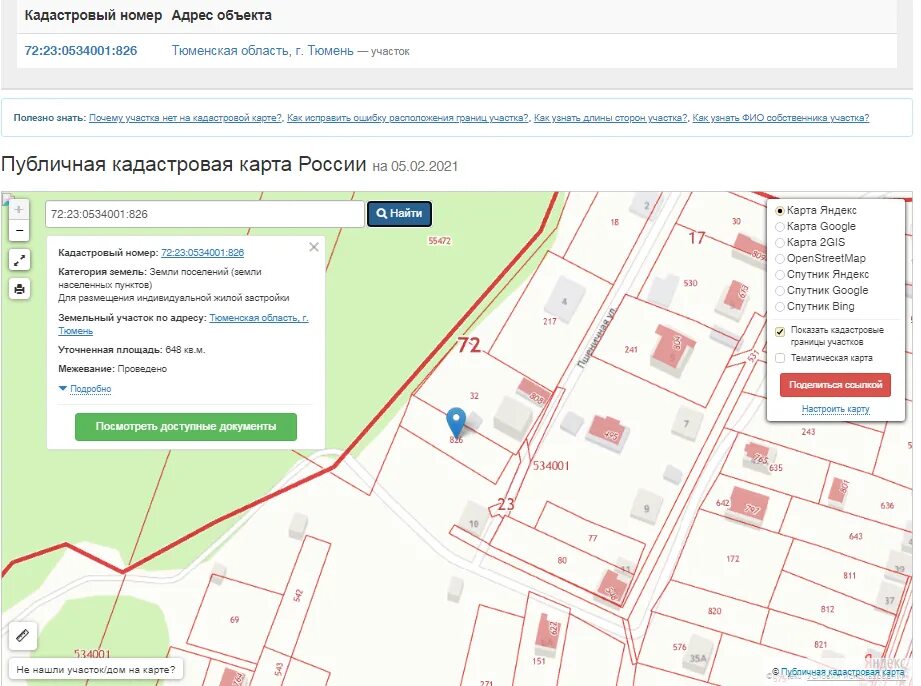This screenshot has height=686, width=921.
Task: Activate the ruler measurement tool
Action: 23,635
